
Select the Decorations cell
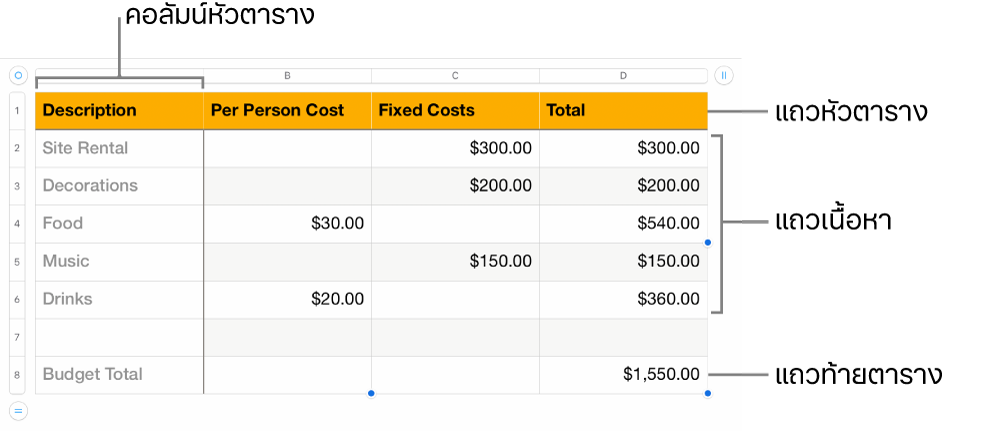tap(120, 186)
